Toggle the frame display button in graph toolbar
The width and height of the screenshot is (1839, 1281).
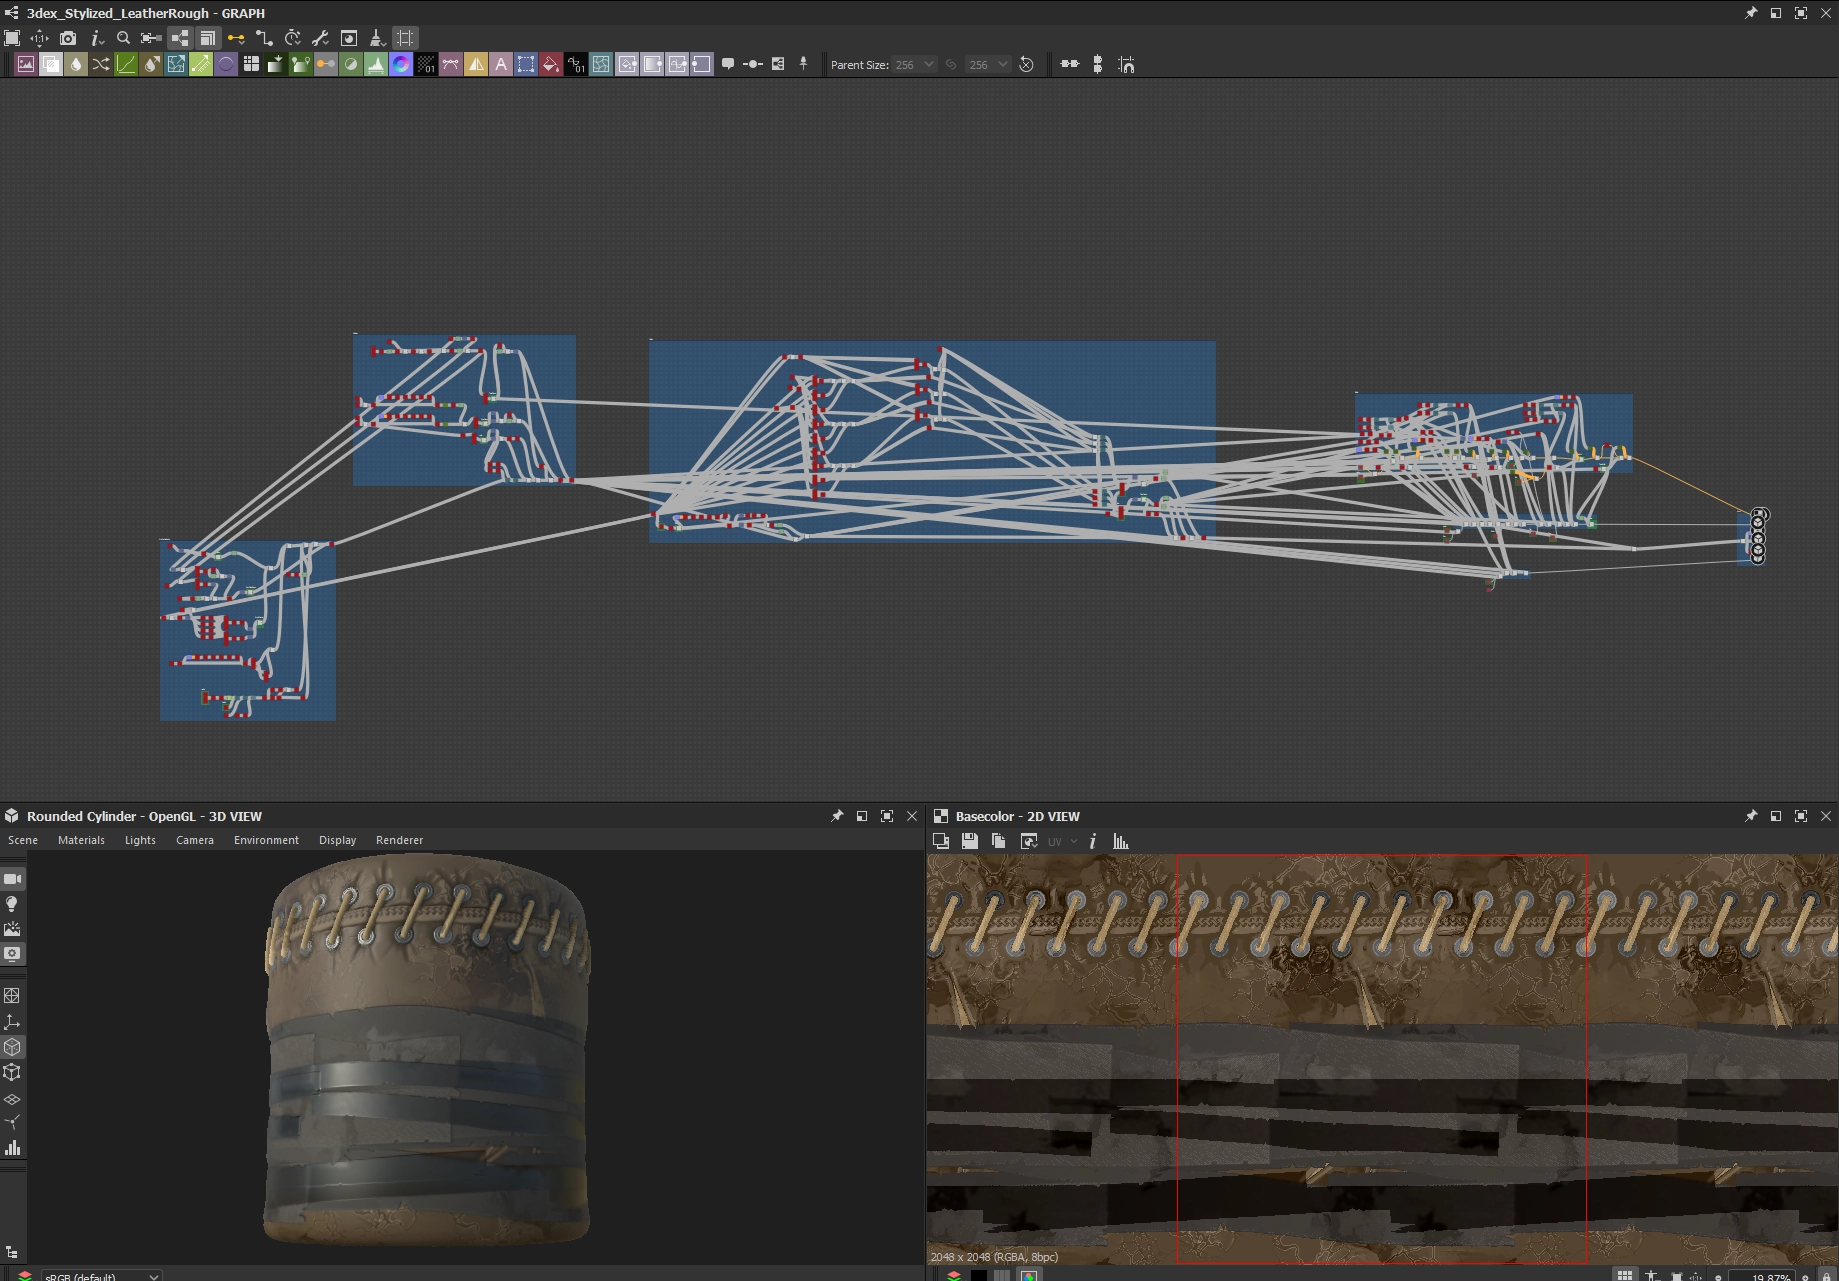click(405, 38)
